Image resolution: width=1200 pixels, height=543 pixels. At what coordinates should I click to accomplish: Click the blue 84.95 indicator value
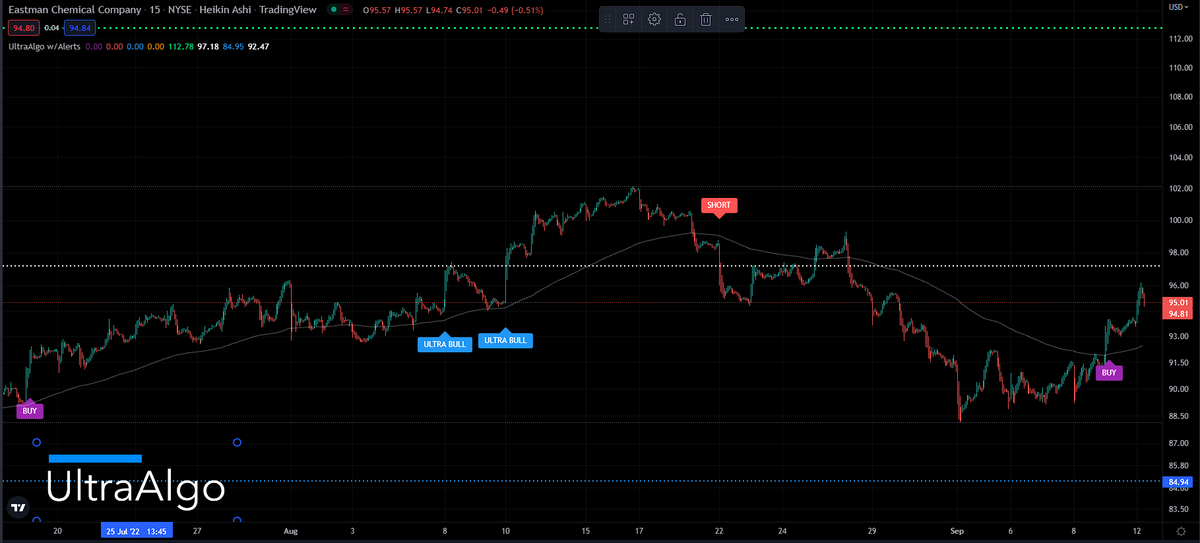point(234,46)
